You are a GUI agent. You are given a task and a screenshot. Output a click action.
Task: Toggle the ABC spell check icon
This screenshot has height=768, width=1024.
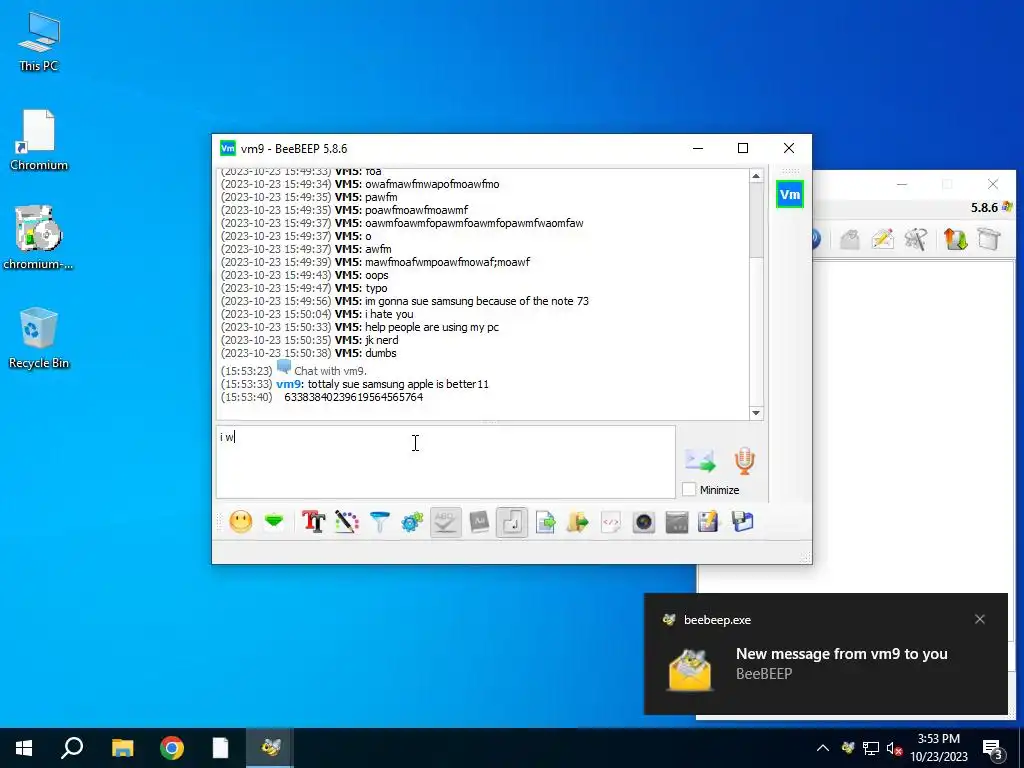pos(445,522)
